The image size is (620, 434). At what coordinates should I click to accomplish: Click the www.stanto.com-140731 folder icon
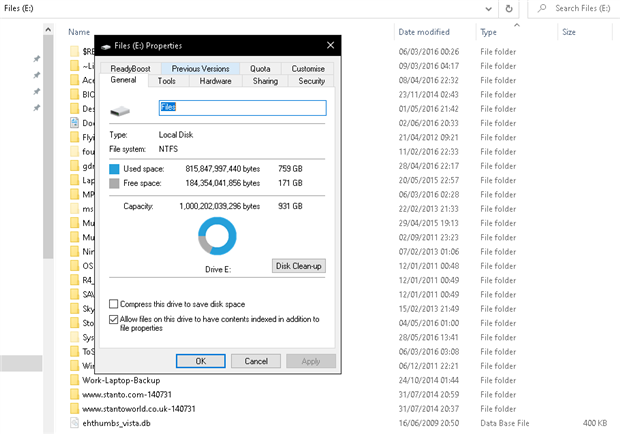point(74,395)
